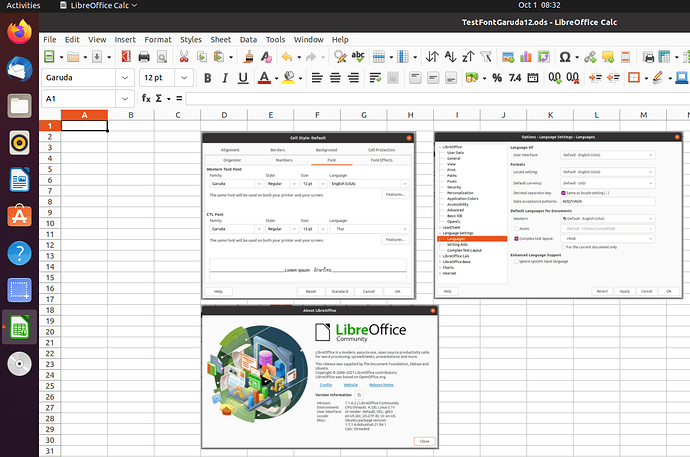Click Clear Direct Formatting icon
This screenshot has width=690, height=457.
pos(266,57)
